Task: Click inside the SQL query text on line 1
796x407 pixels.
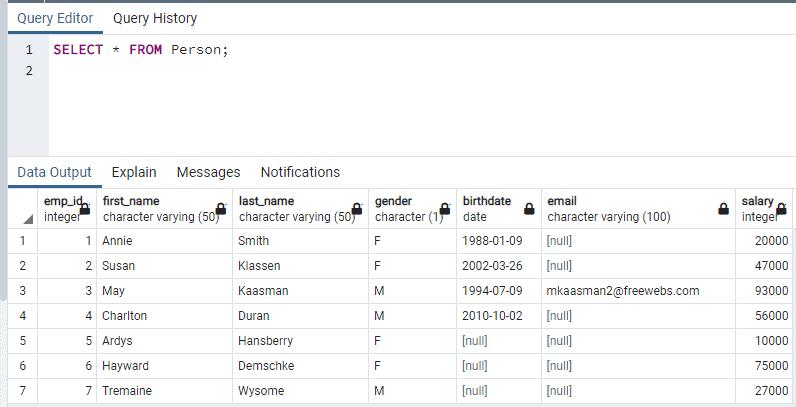Action: (x=140, y=50)
